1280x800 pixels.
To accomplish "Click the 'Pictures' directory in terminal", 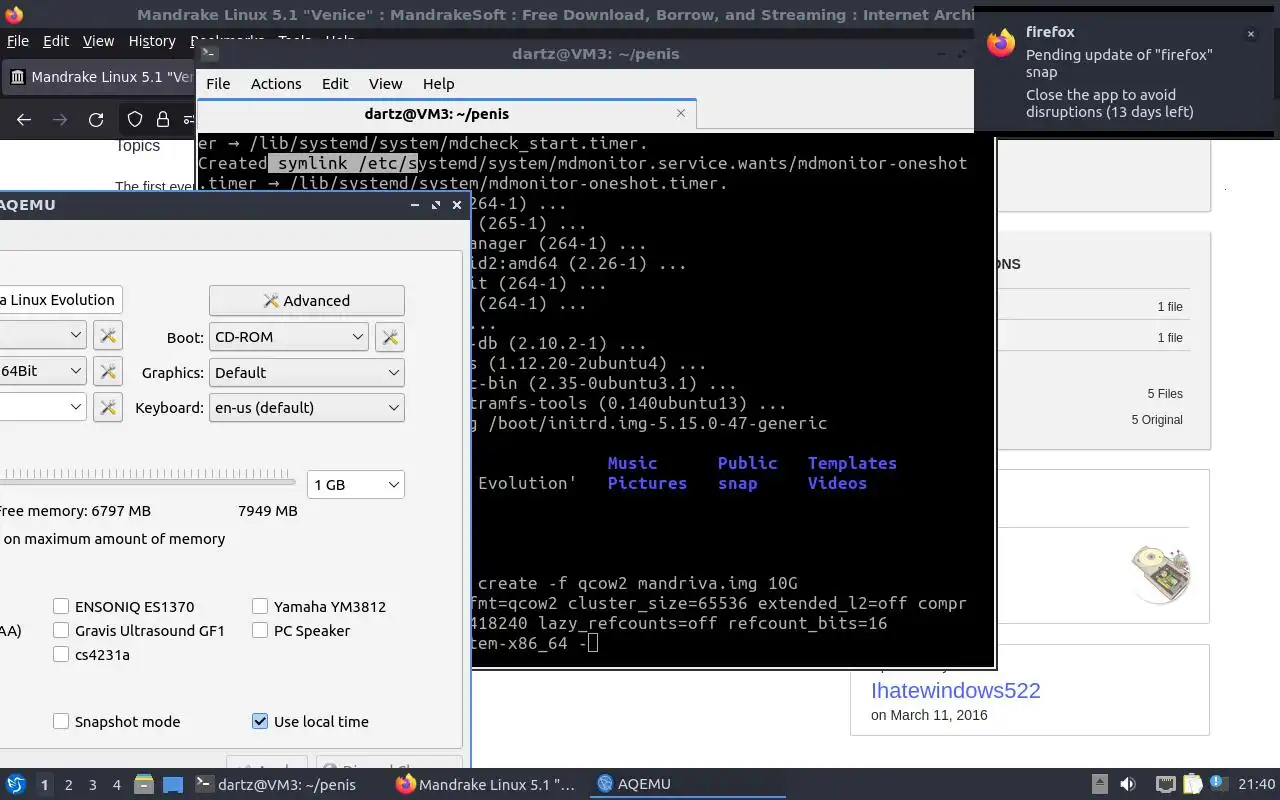I will tap(647, 483).
